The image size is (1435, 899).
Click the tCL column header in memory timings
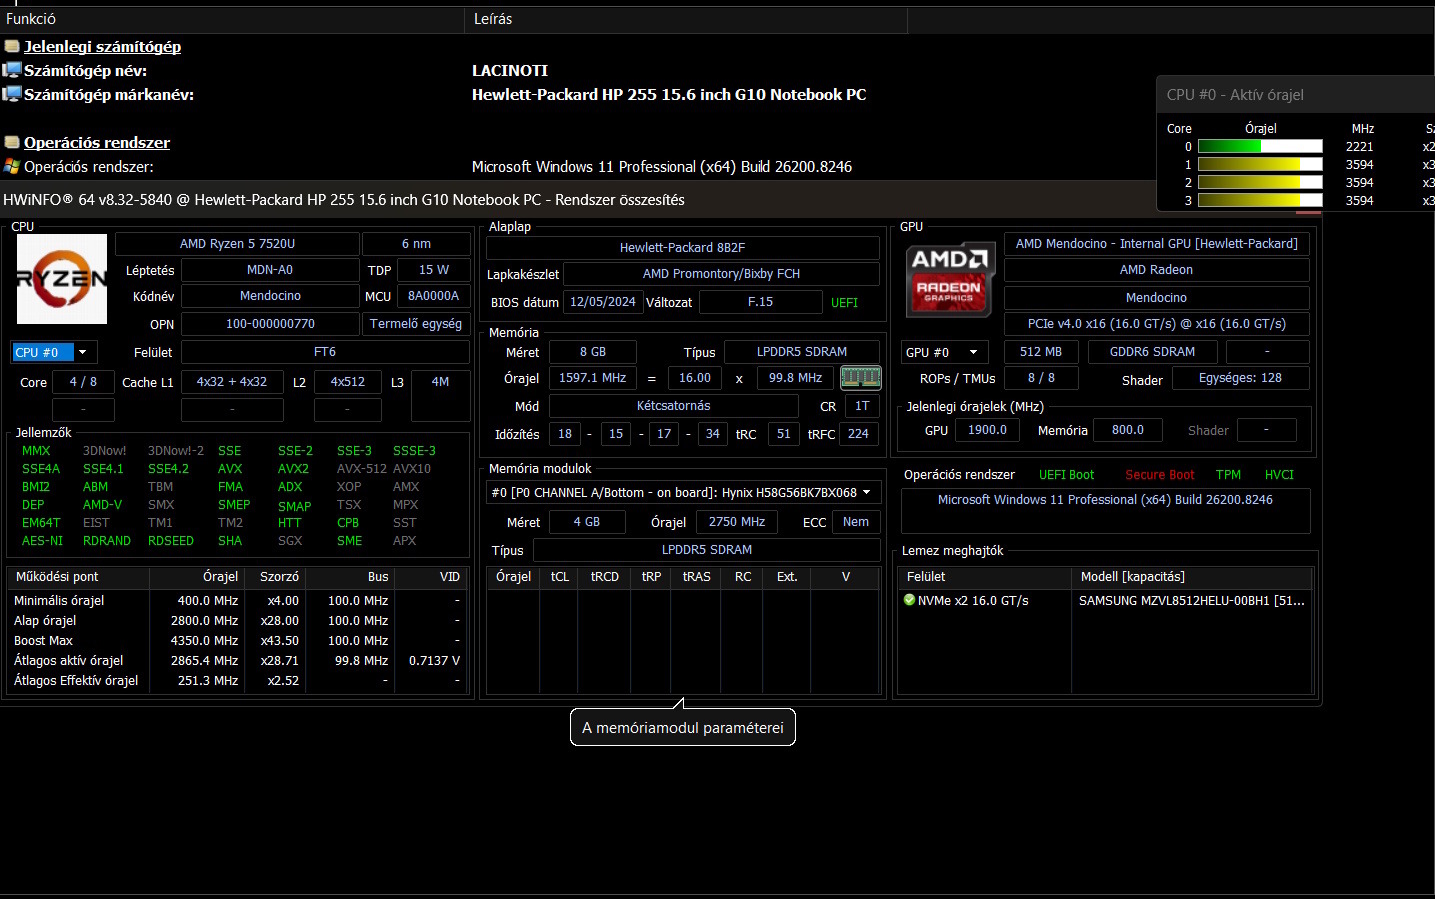pos(560,577)
